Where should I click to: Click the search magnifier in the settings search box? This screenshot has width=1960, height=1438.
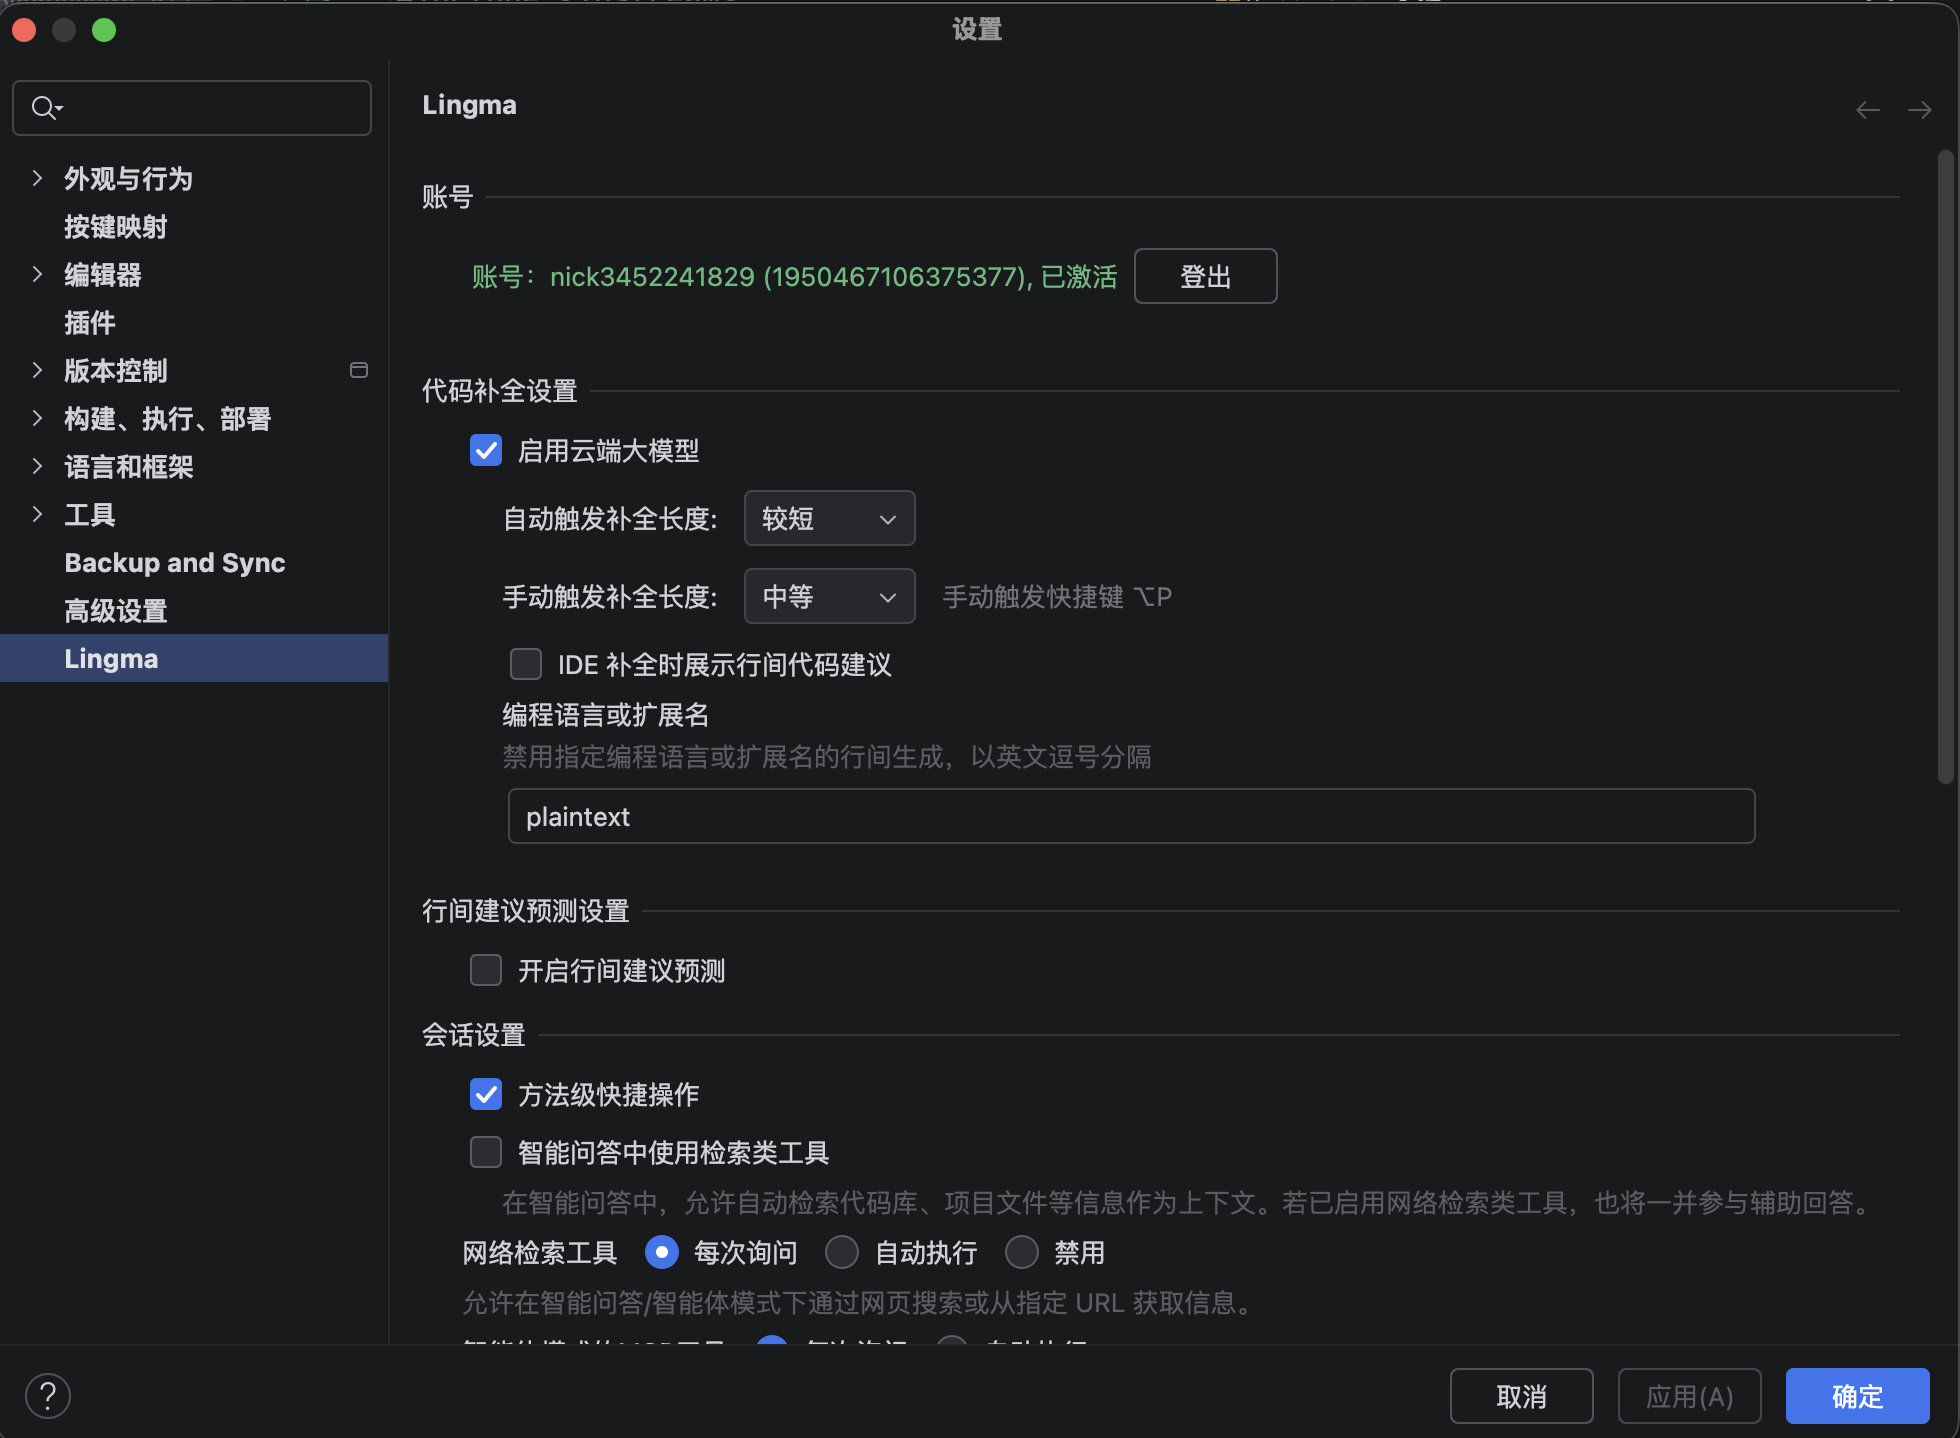coord(44,107)
